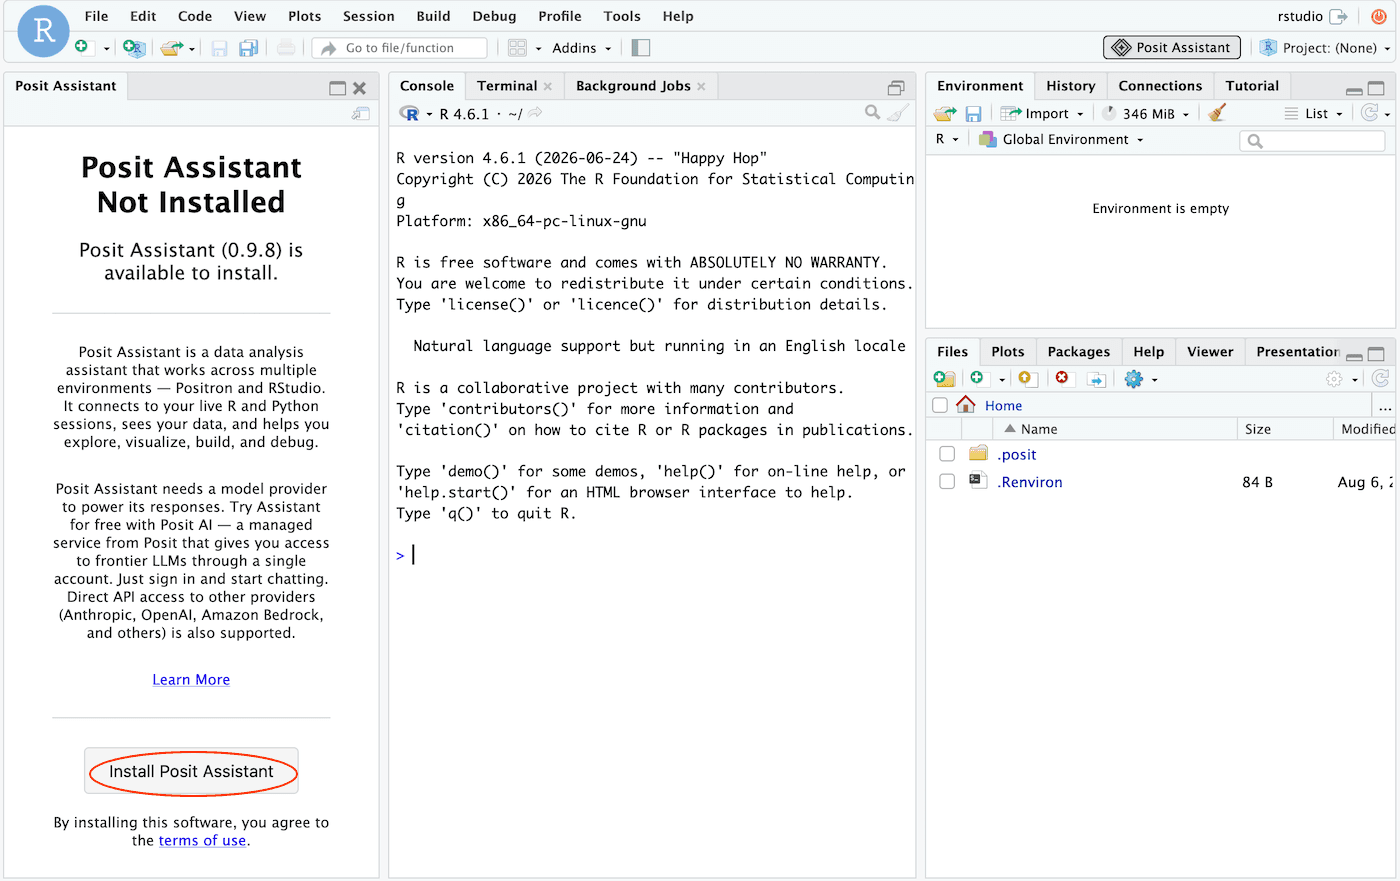This screenshot has height=881, width=1400.
Task: Open the Viewer tab
Action: pyautogui.click(x=1210, y=351)
